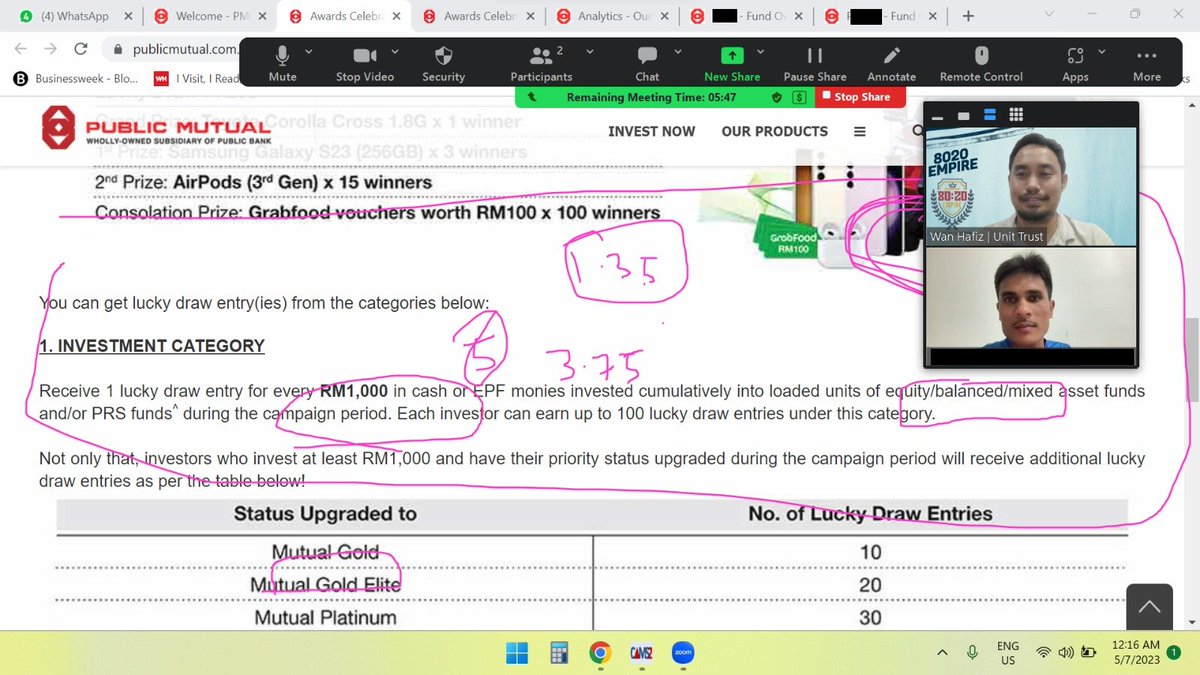Pause the screen share
This screenshot has height=675, width=1200.
813,63
